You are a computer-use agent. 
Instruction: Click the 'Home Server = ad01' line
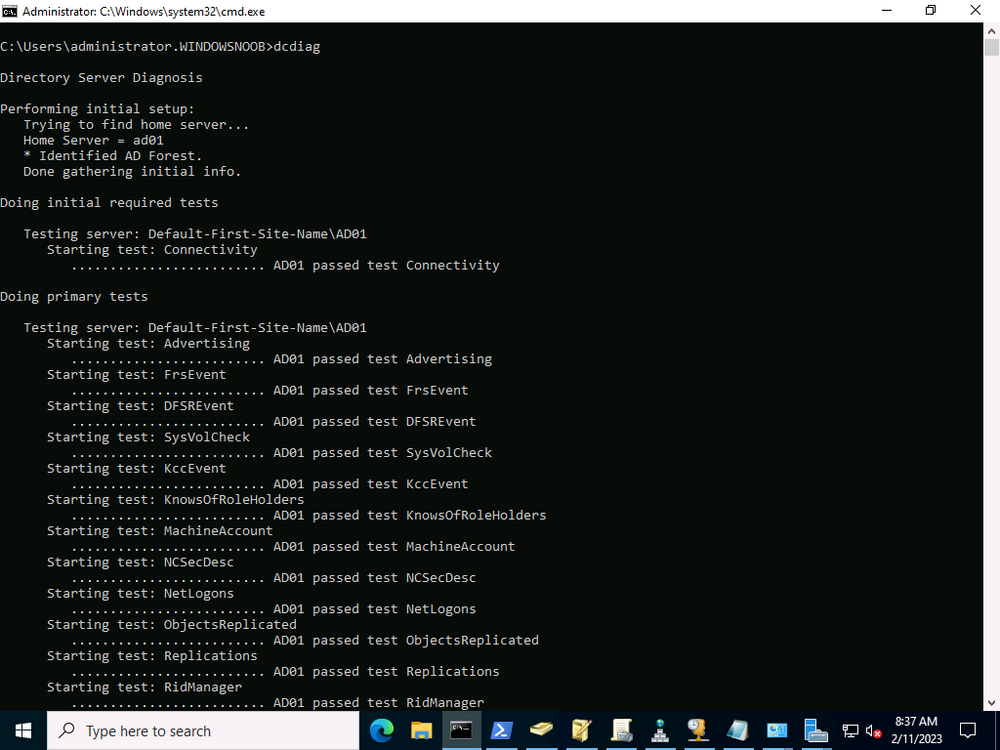click(93, 140)
